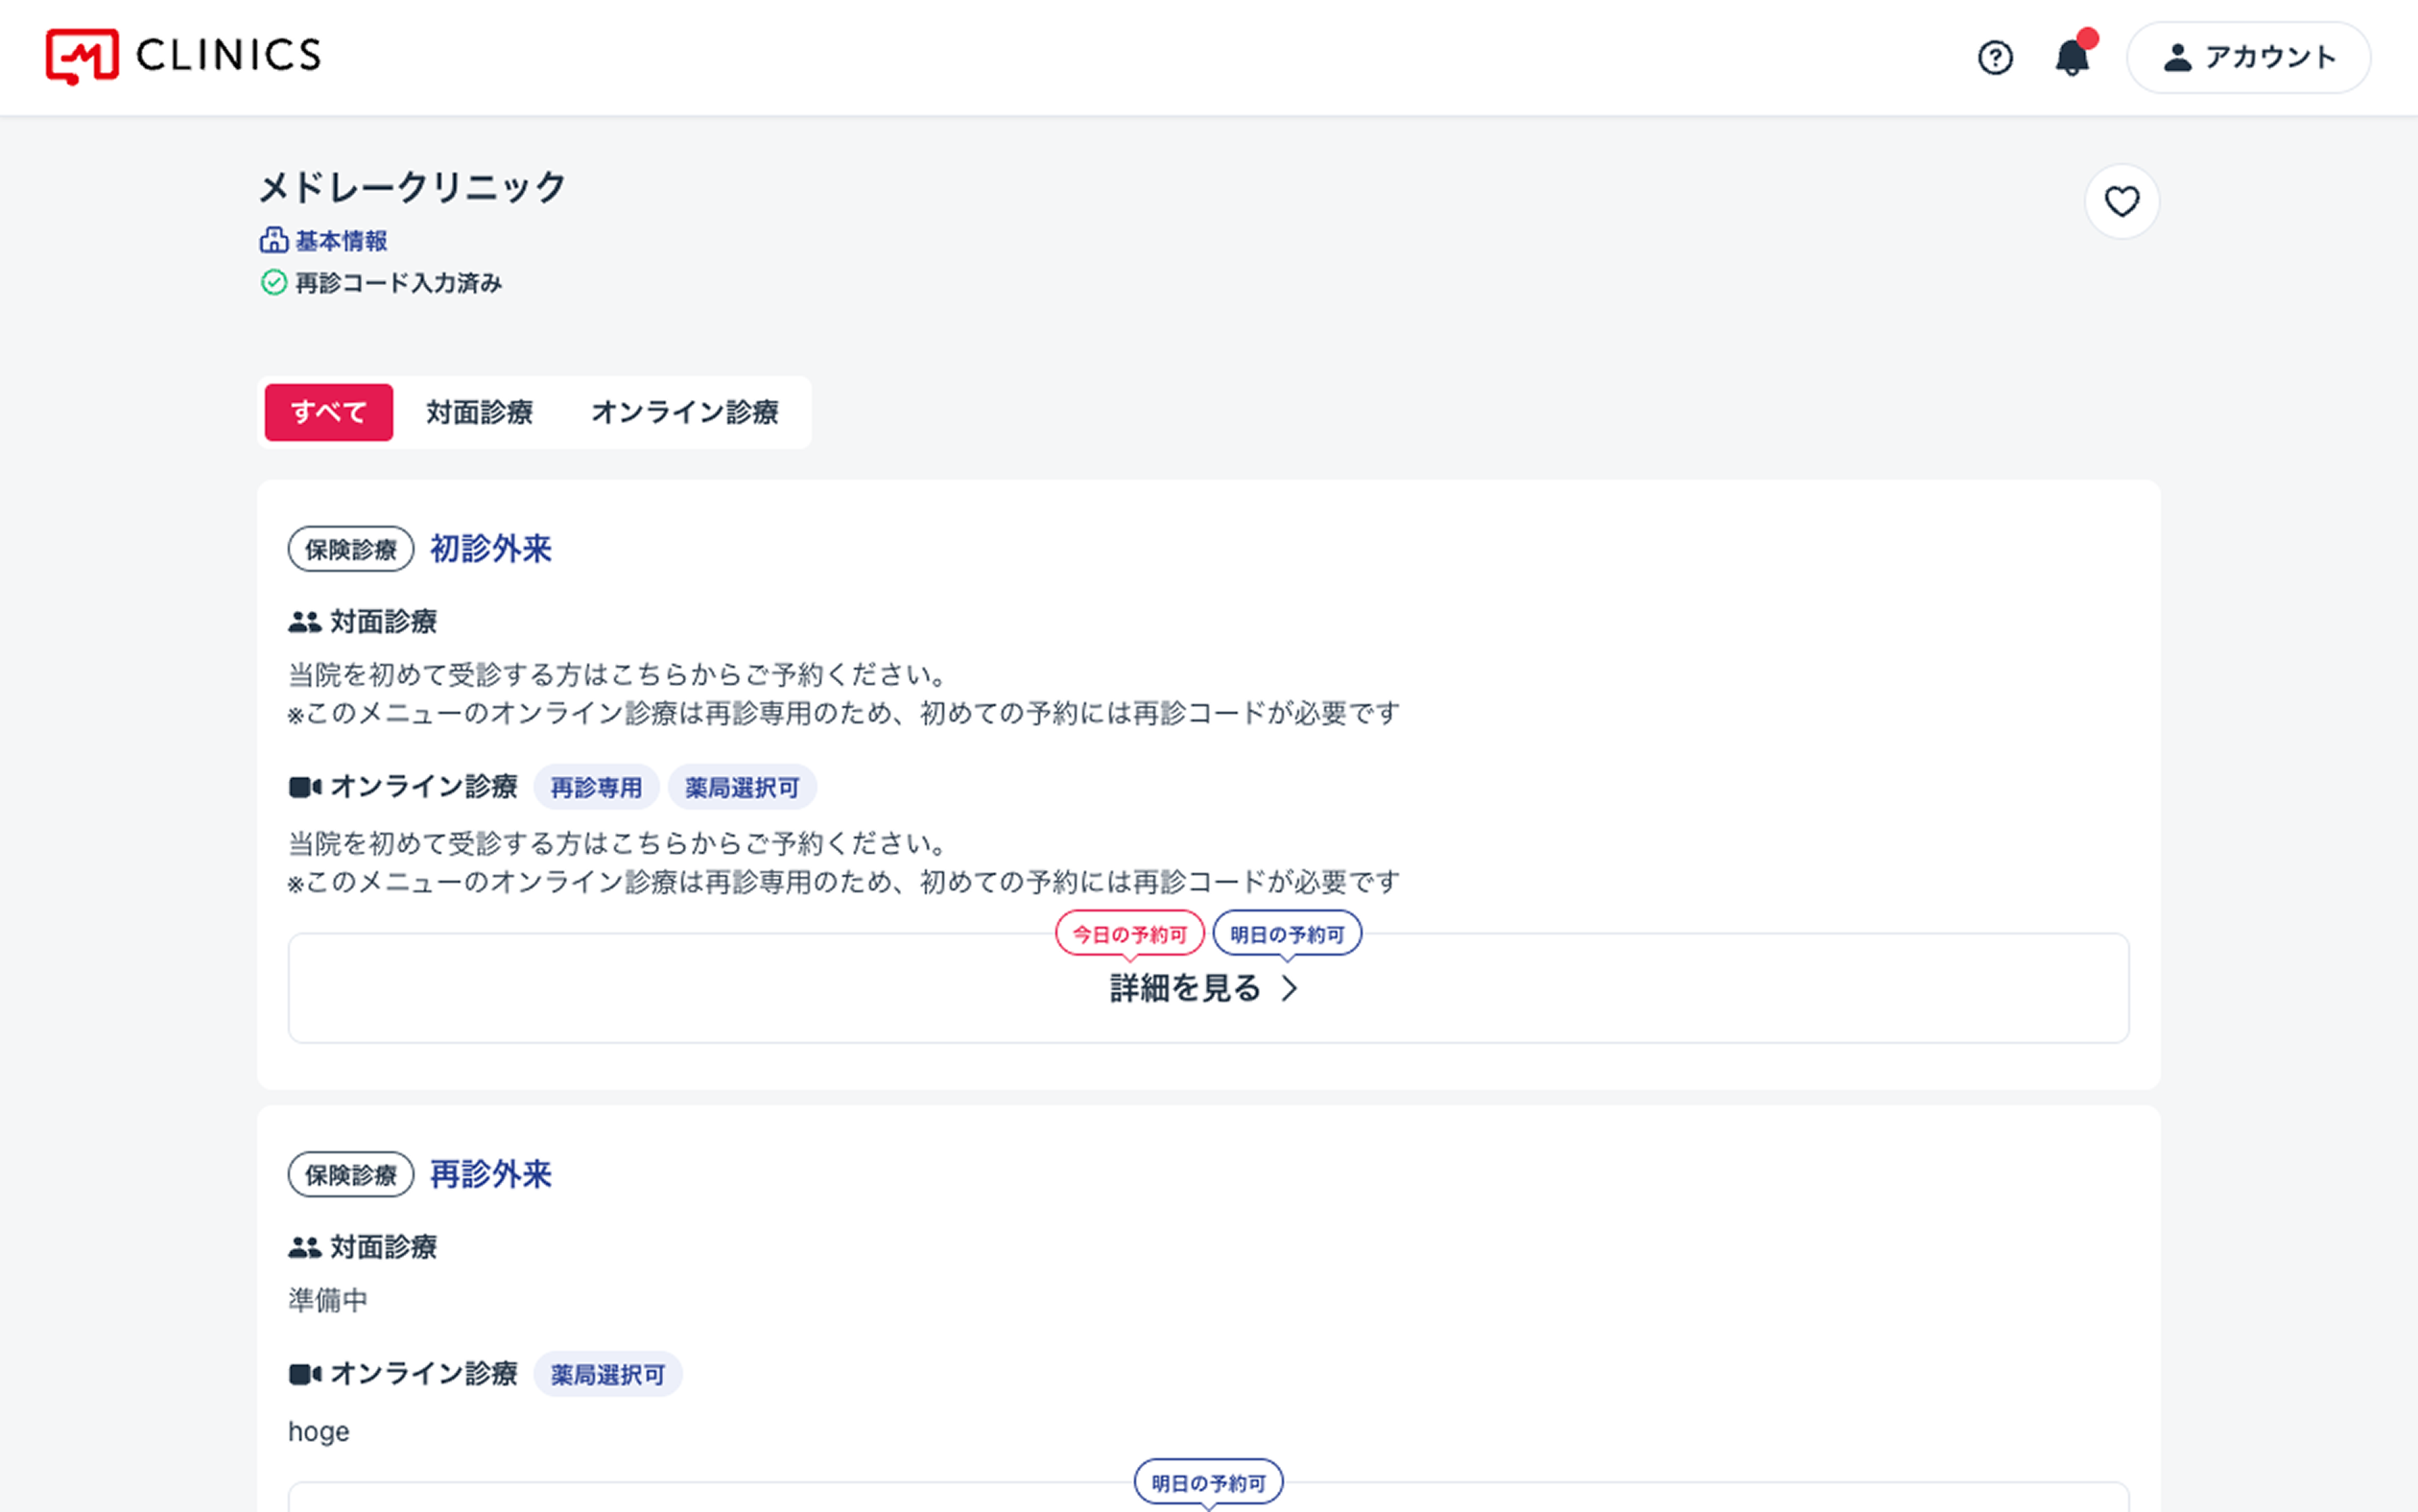The height and width of the screenshot is (1512, 2418).
Task: Click 保険診療 badge beside 初診外来
Action: pyautogui.click(x=351, y=549)
